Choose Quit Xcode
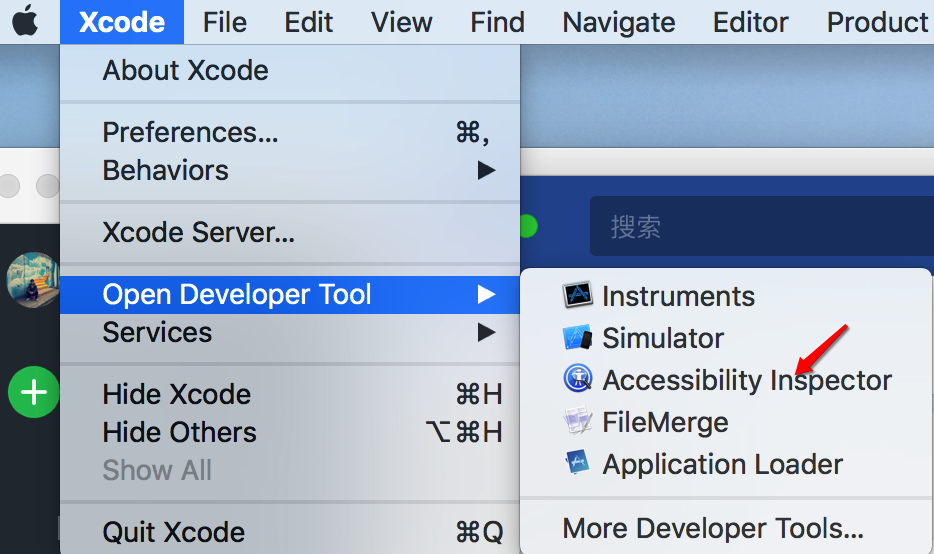934x554 pixels. (x=290, y=532)
